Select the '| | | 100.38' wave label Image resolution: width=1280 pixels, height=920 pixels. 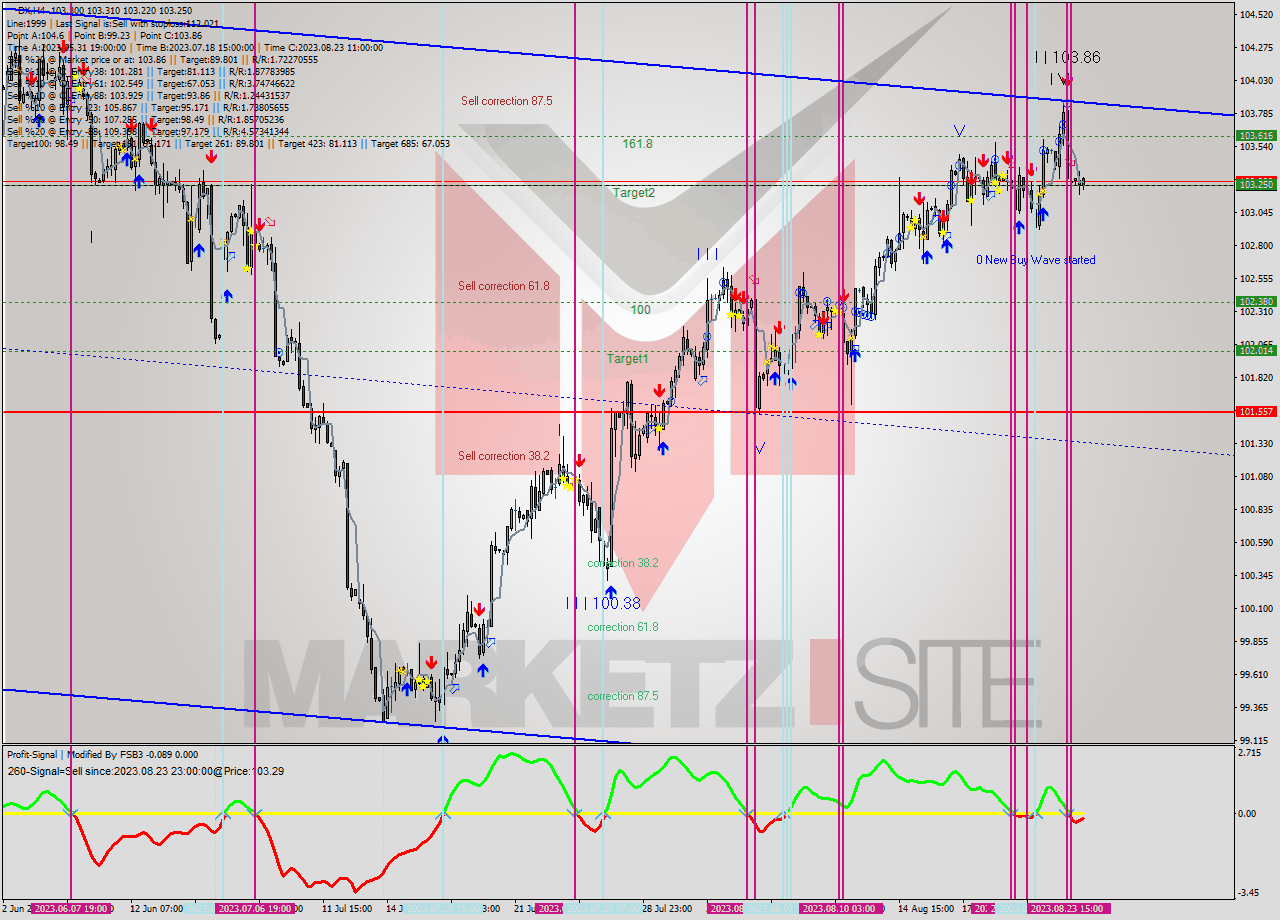click(603, 603)
